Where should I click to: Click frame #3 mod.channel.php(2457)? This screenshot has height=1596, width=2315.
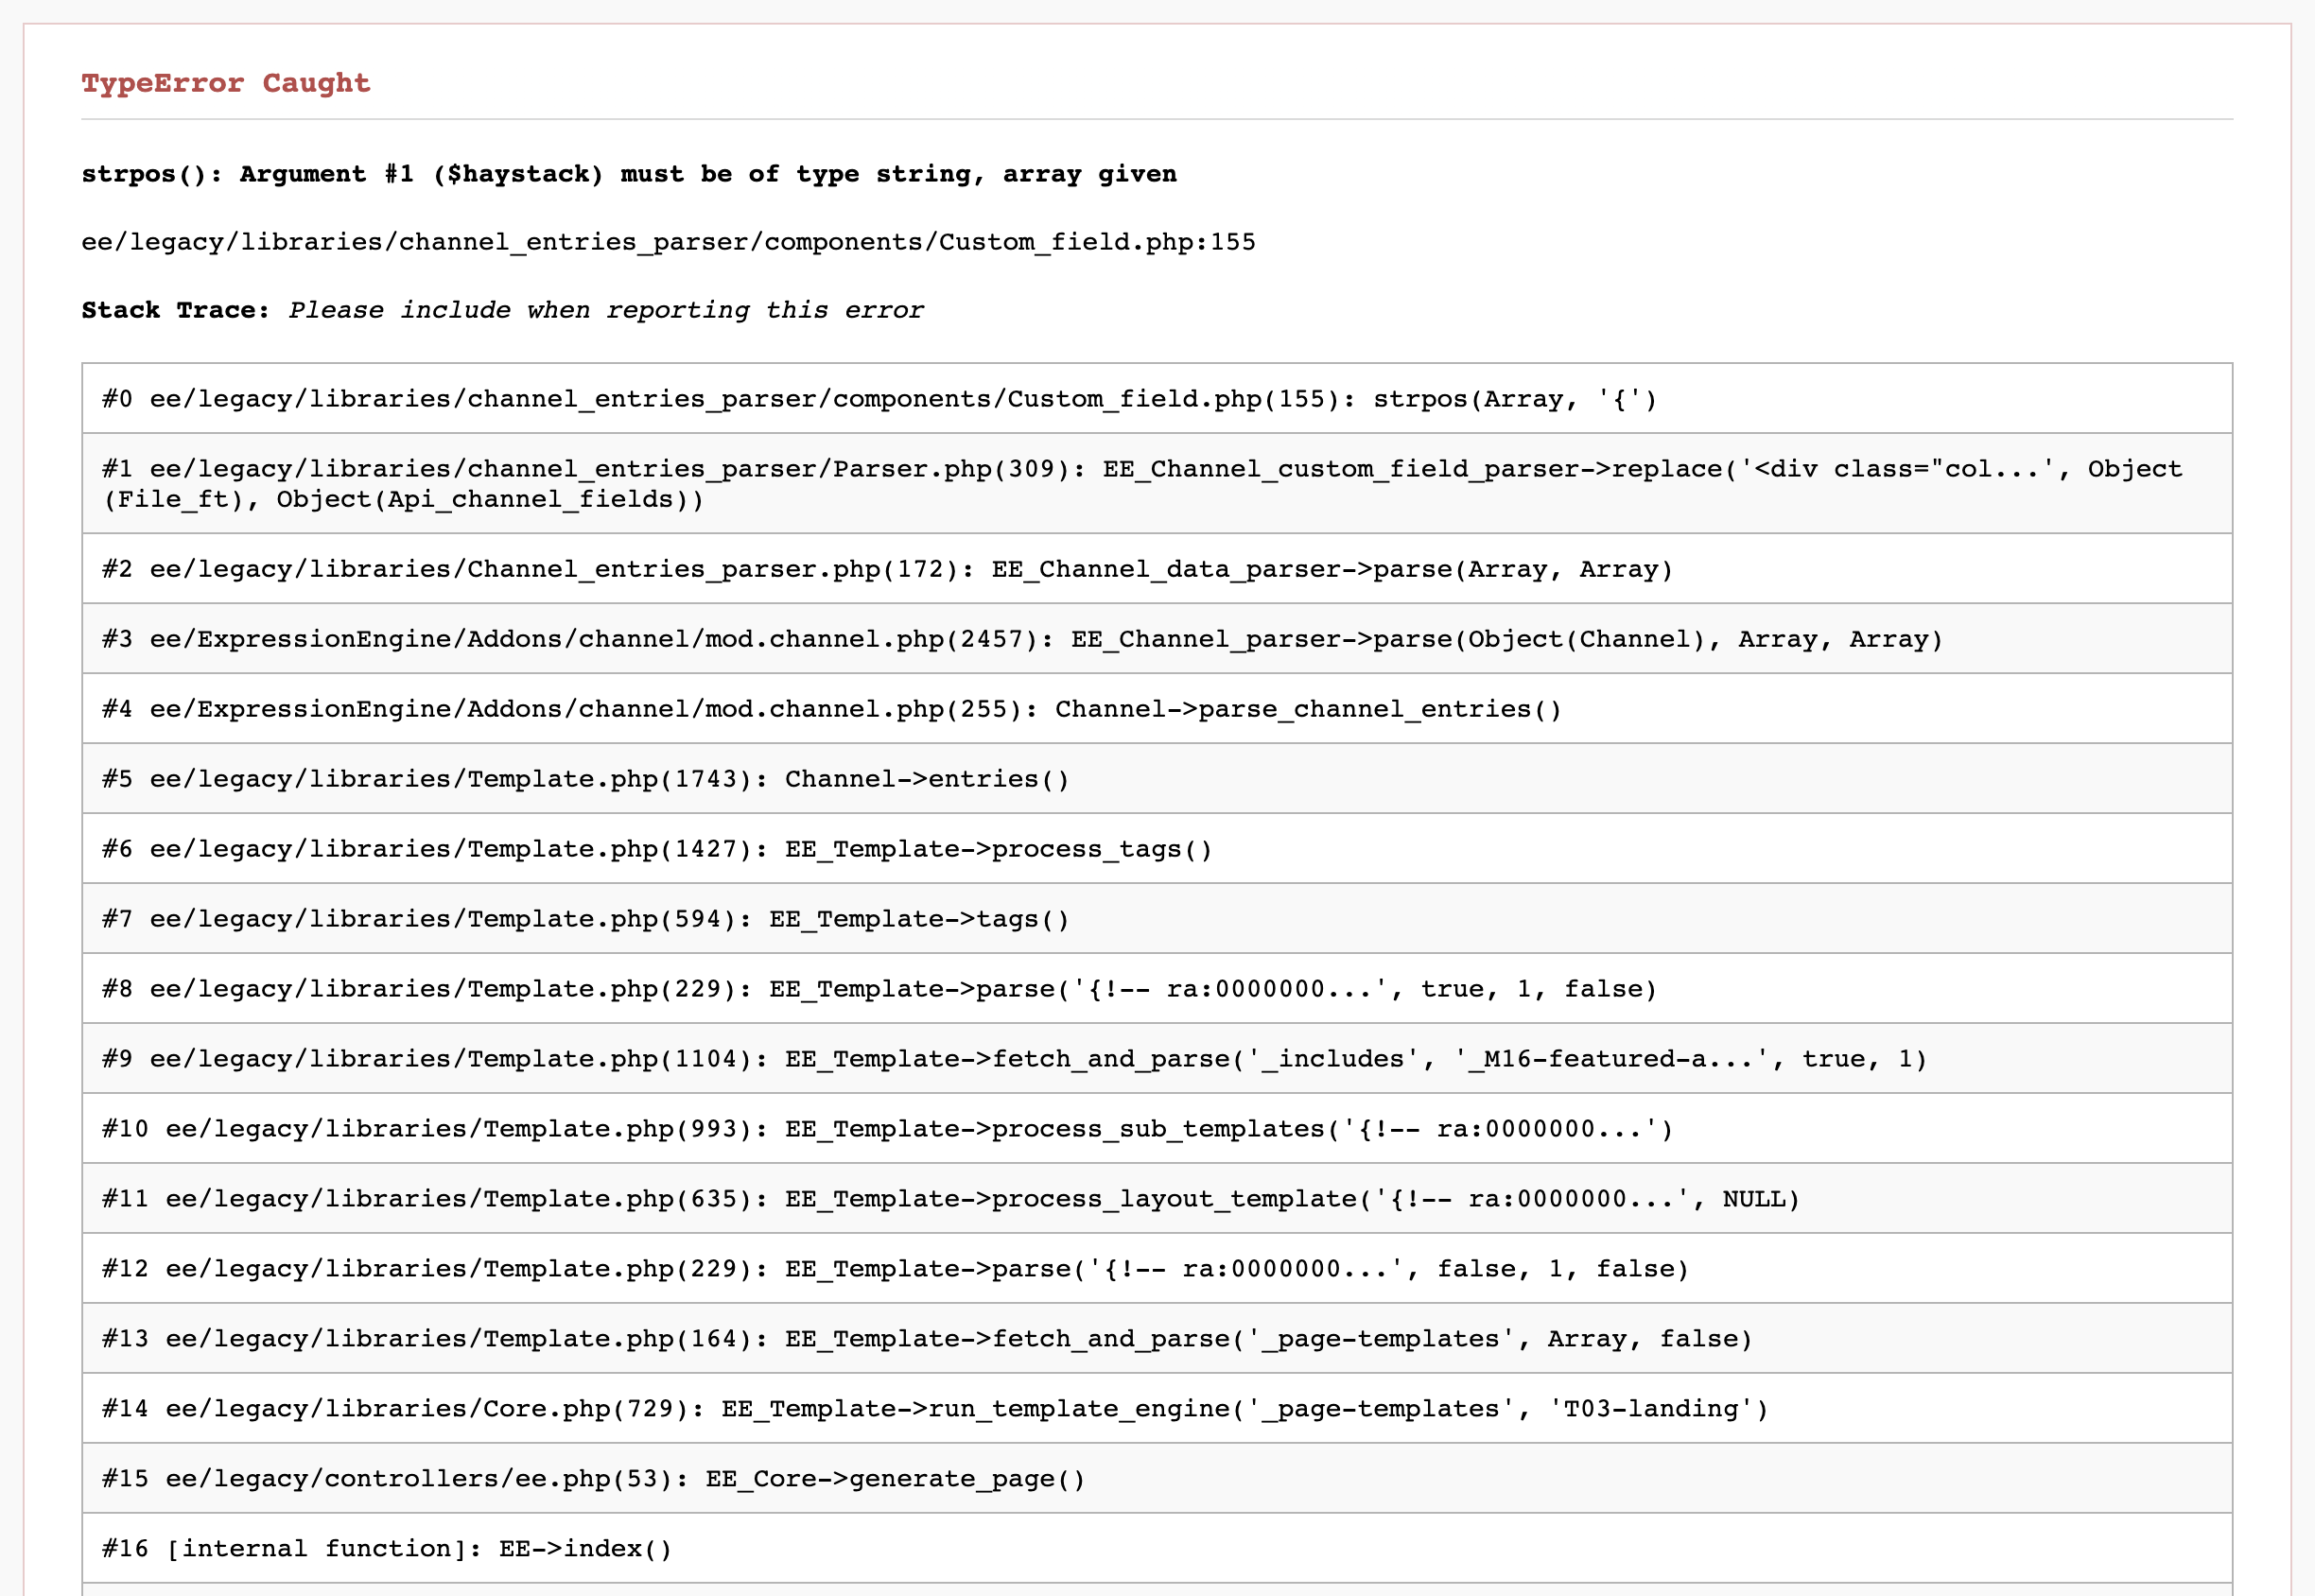pos(1020,638)
